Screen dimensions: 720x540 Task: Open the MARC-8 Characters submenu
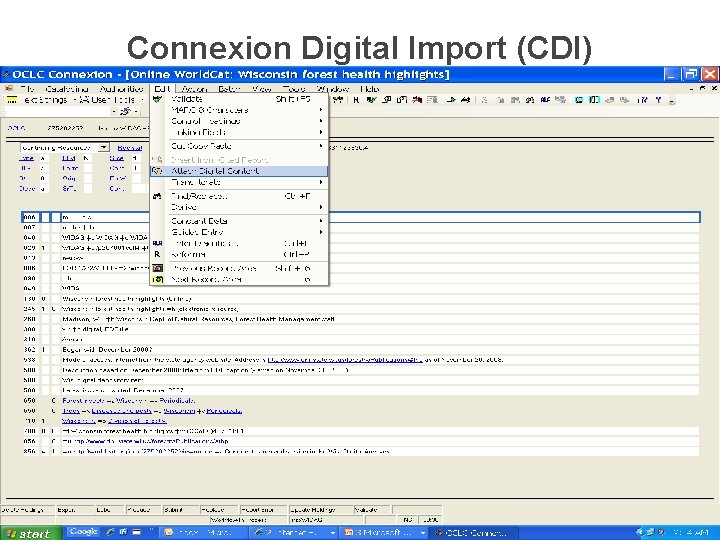click(239, 110)
